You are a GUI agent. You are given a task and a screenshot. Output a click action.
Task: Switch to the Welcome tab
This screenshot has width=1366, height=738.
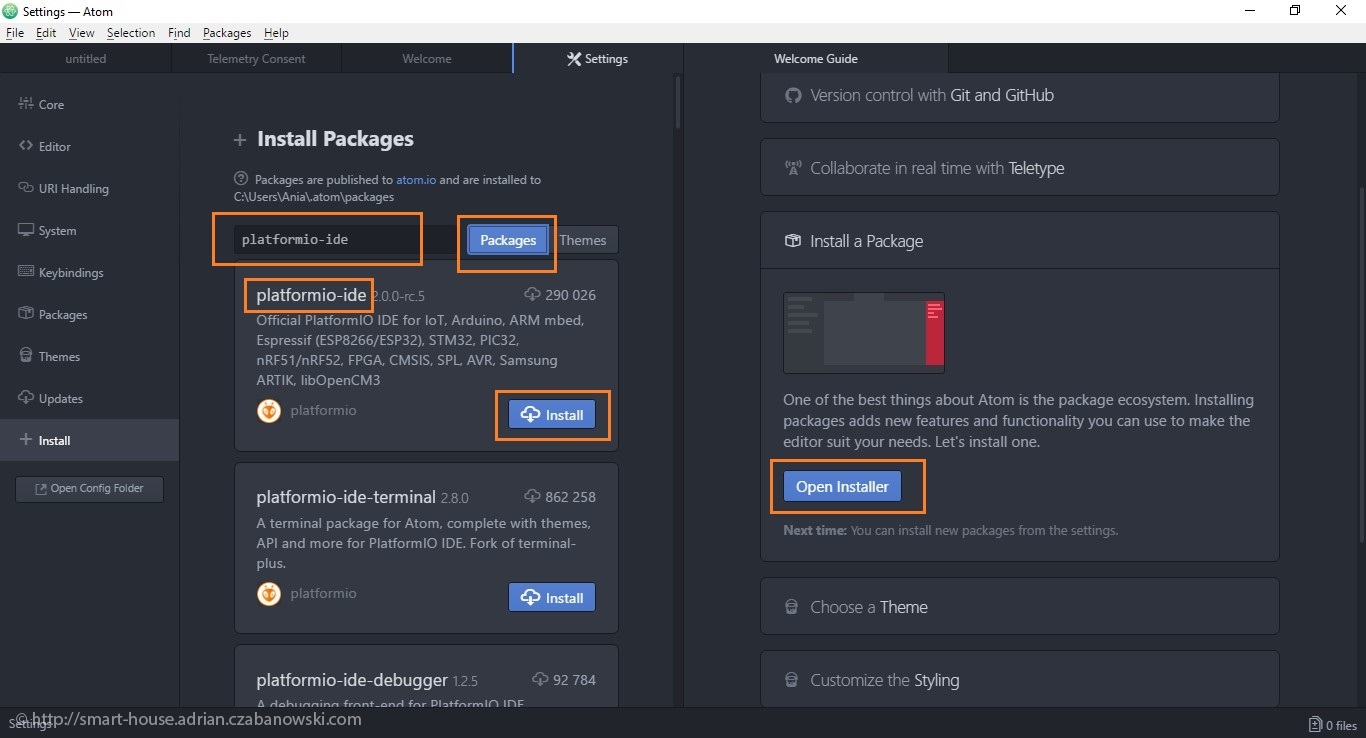click(x=427, y=58)
